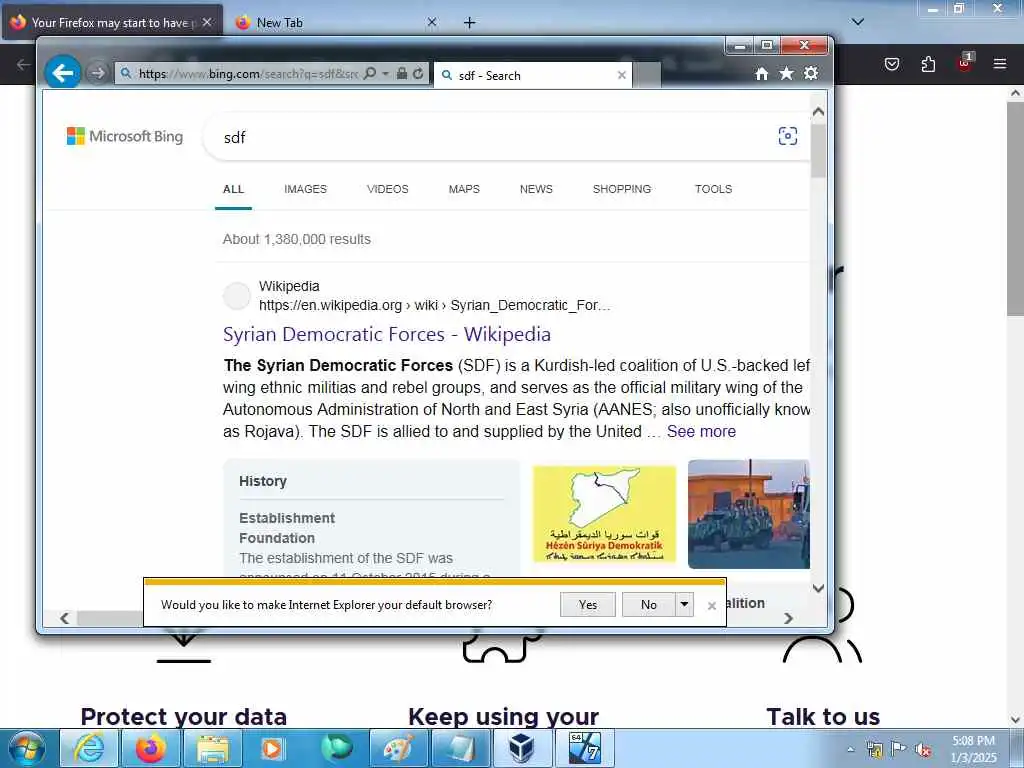Click the Microsoft Bing logo
The height and width of the screenshot is (768, 1024).
pyautogui.click(x=125, y=136)
